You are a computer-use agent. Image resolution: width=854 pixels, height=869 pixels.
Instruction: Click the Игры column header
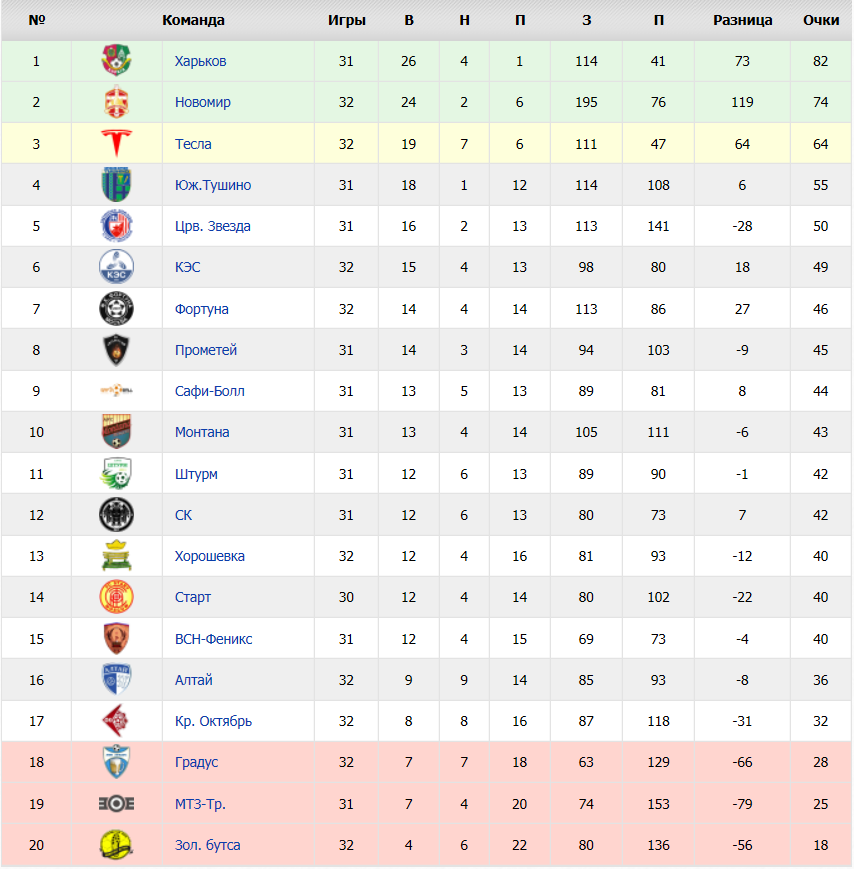[x=346, y=21]
